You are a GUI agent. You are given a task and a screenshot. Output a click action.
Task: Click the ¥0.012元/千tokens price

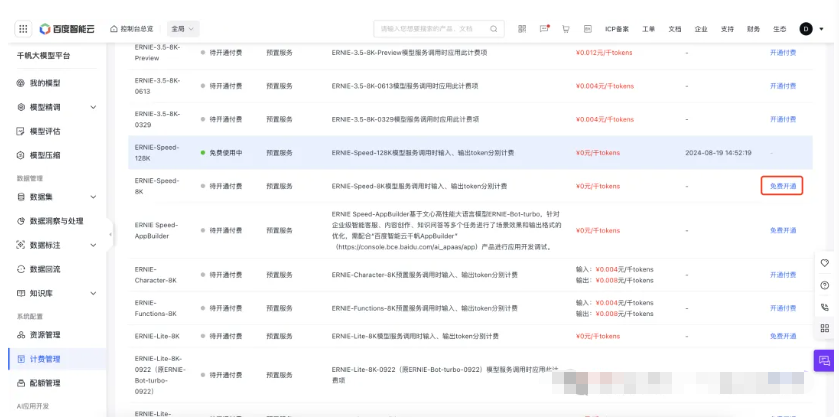[x=604, y=52]
